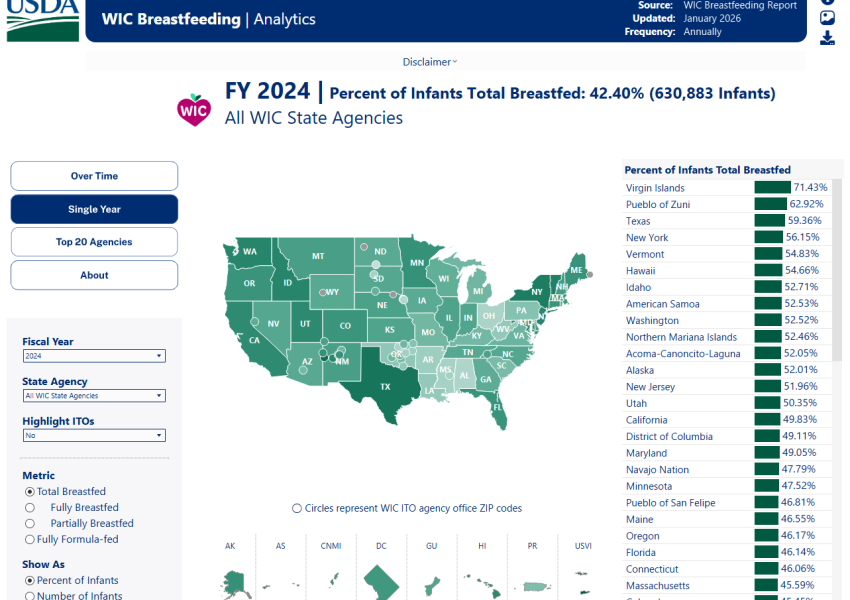
Task: Choose Number of Infants under Show As
Action: tap(31, 596)
